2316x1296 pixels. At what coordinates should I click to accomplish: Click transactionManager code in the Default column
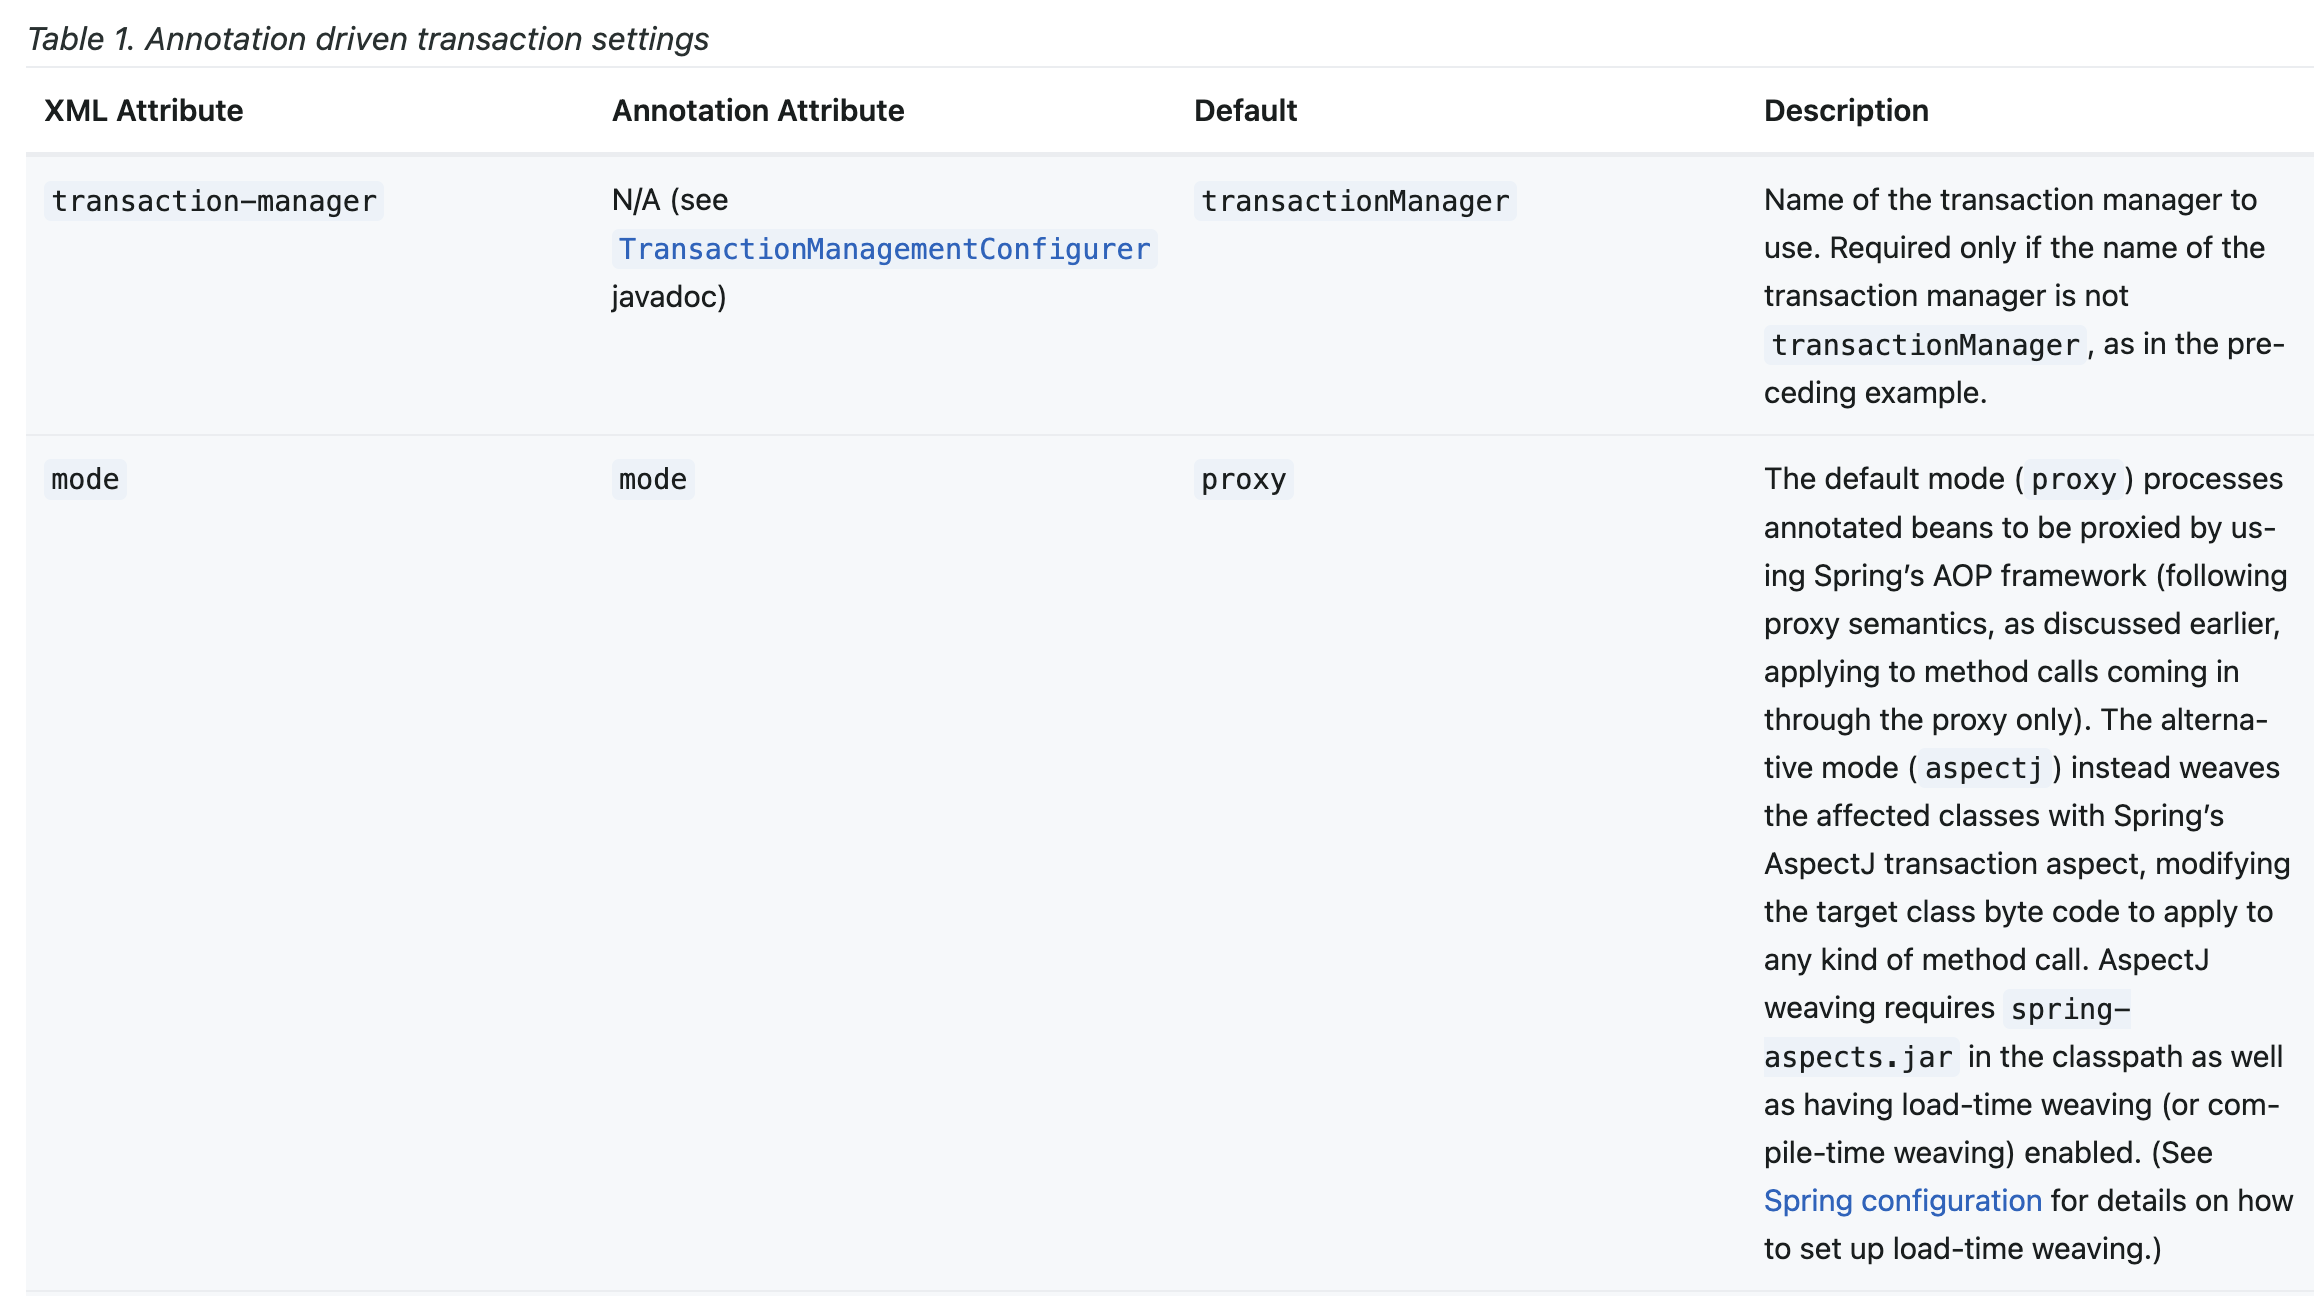[x=1354, y=201]
